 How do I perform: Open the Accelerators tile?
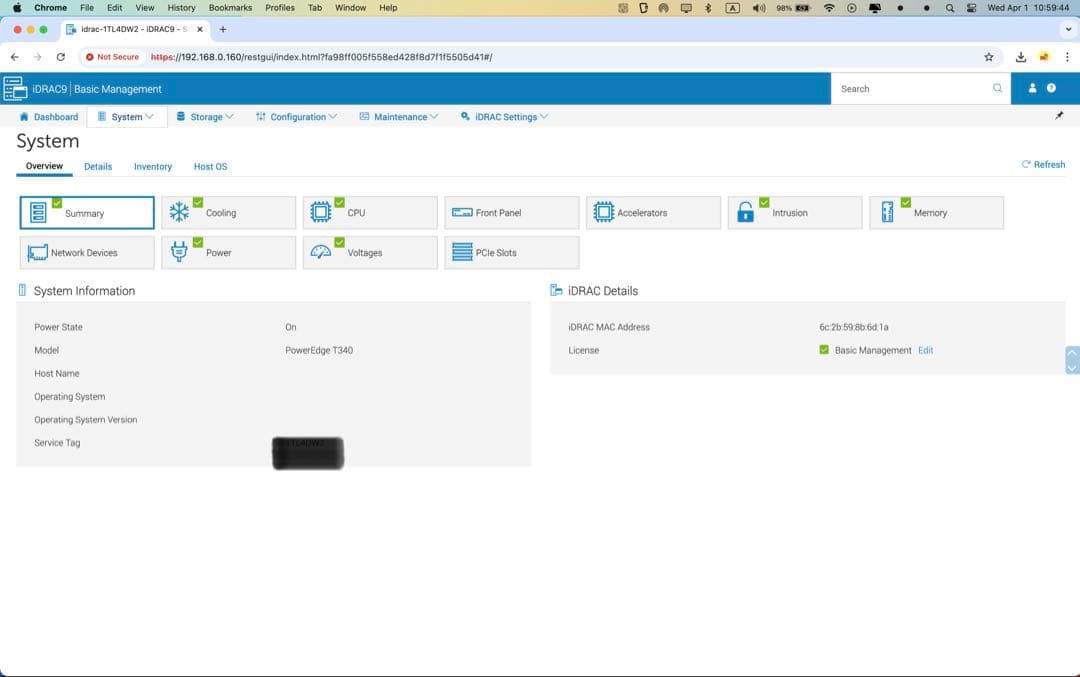point(653,213)
